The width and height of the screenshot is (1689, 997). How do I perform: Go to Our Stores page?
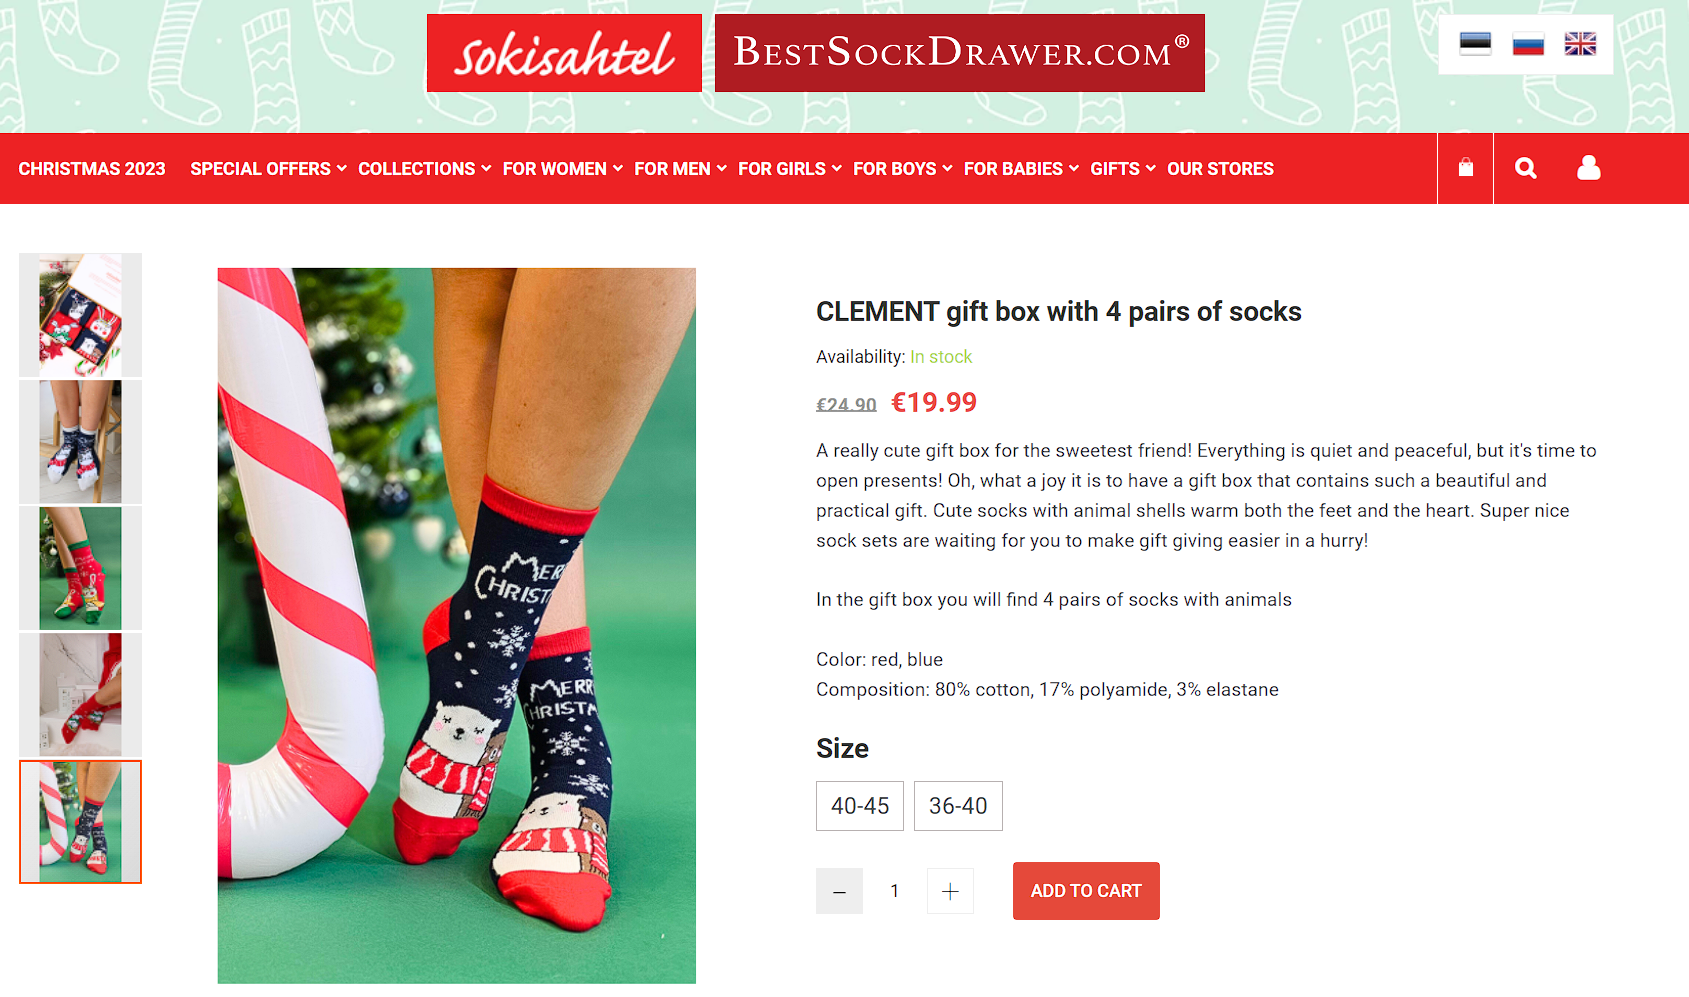coord(1220,169)
